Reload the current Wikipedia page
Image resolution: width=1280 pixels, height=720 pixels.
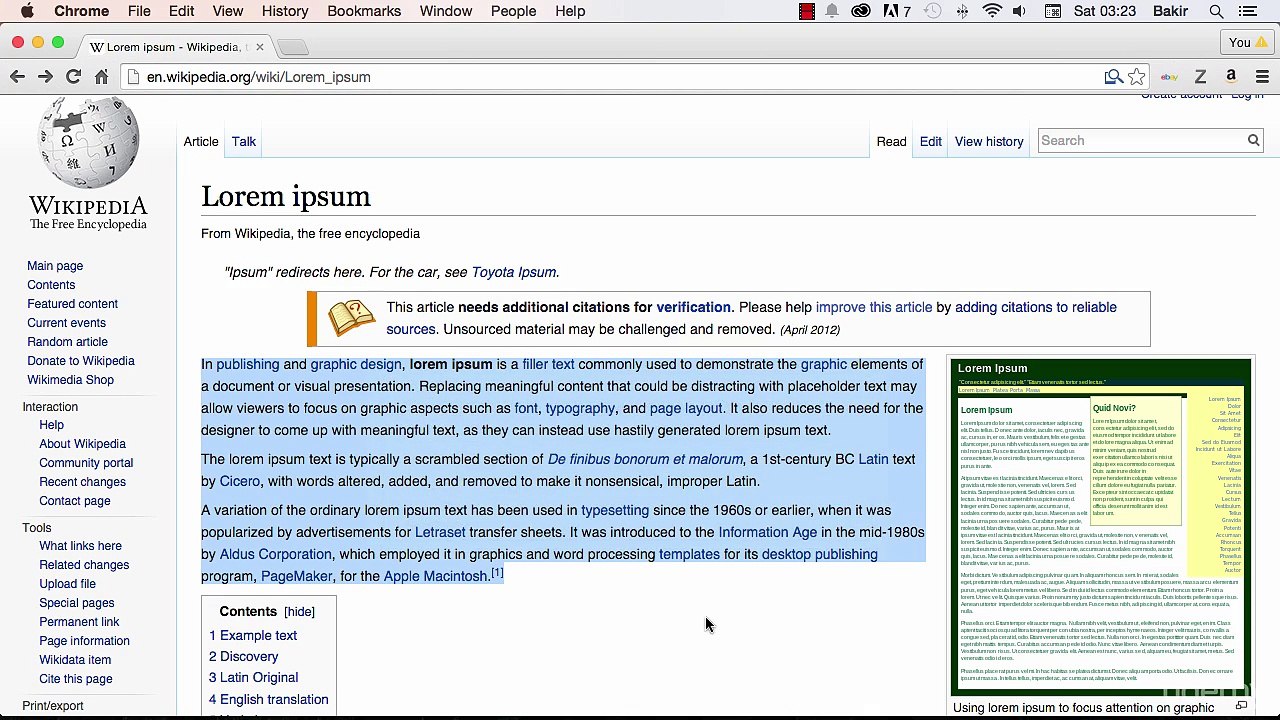click(x=73, y=77)
